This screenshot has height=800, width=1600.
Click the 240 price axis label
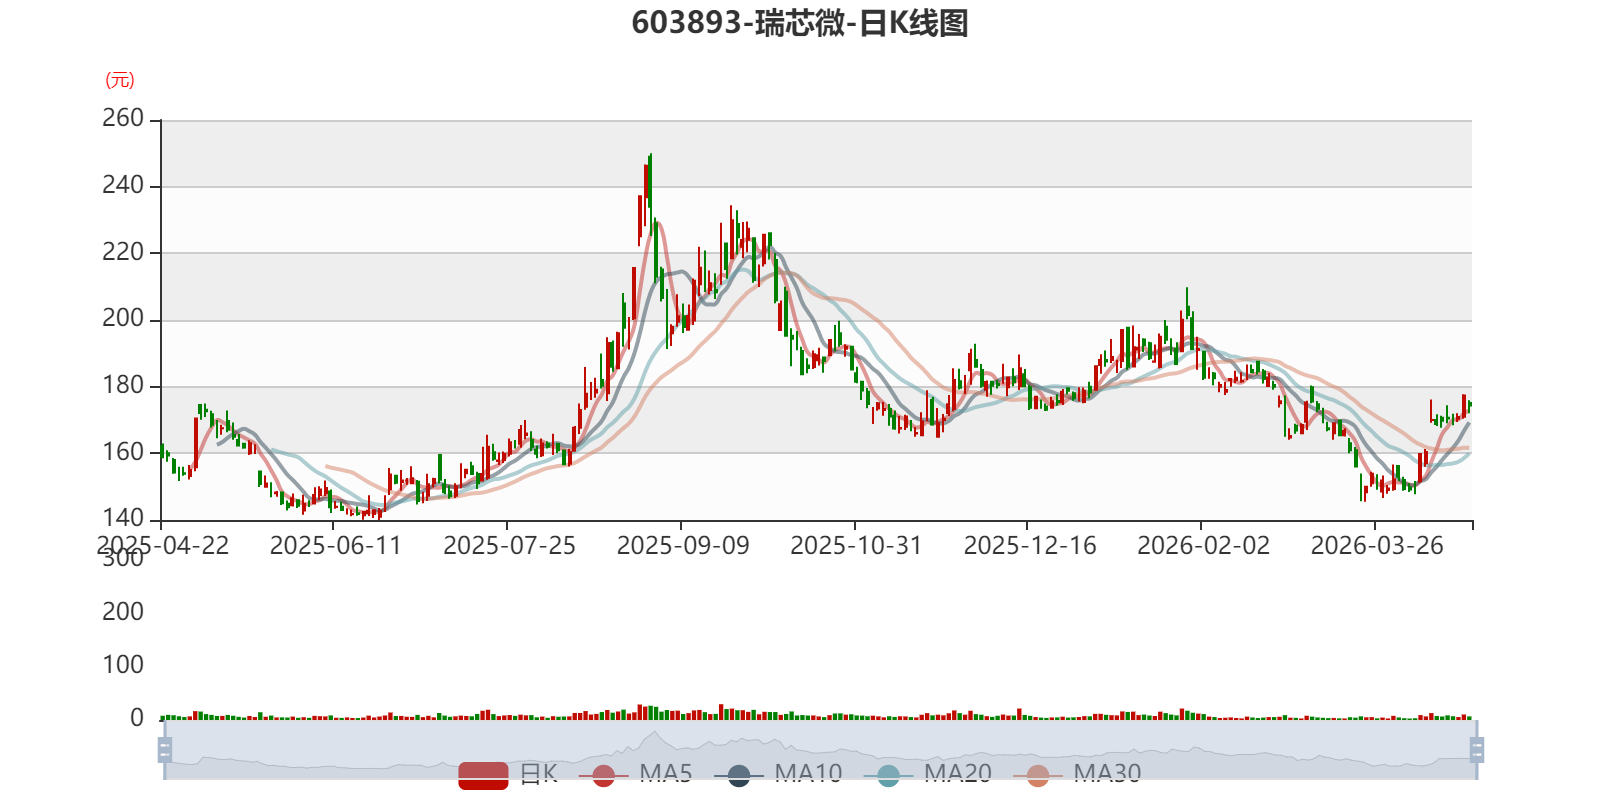(x=123, y=185)
